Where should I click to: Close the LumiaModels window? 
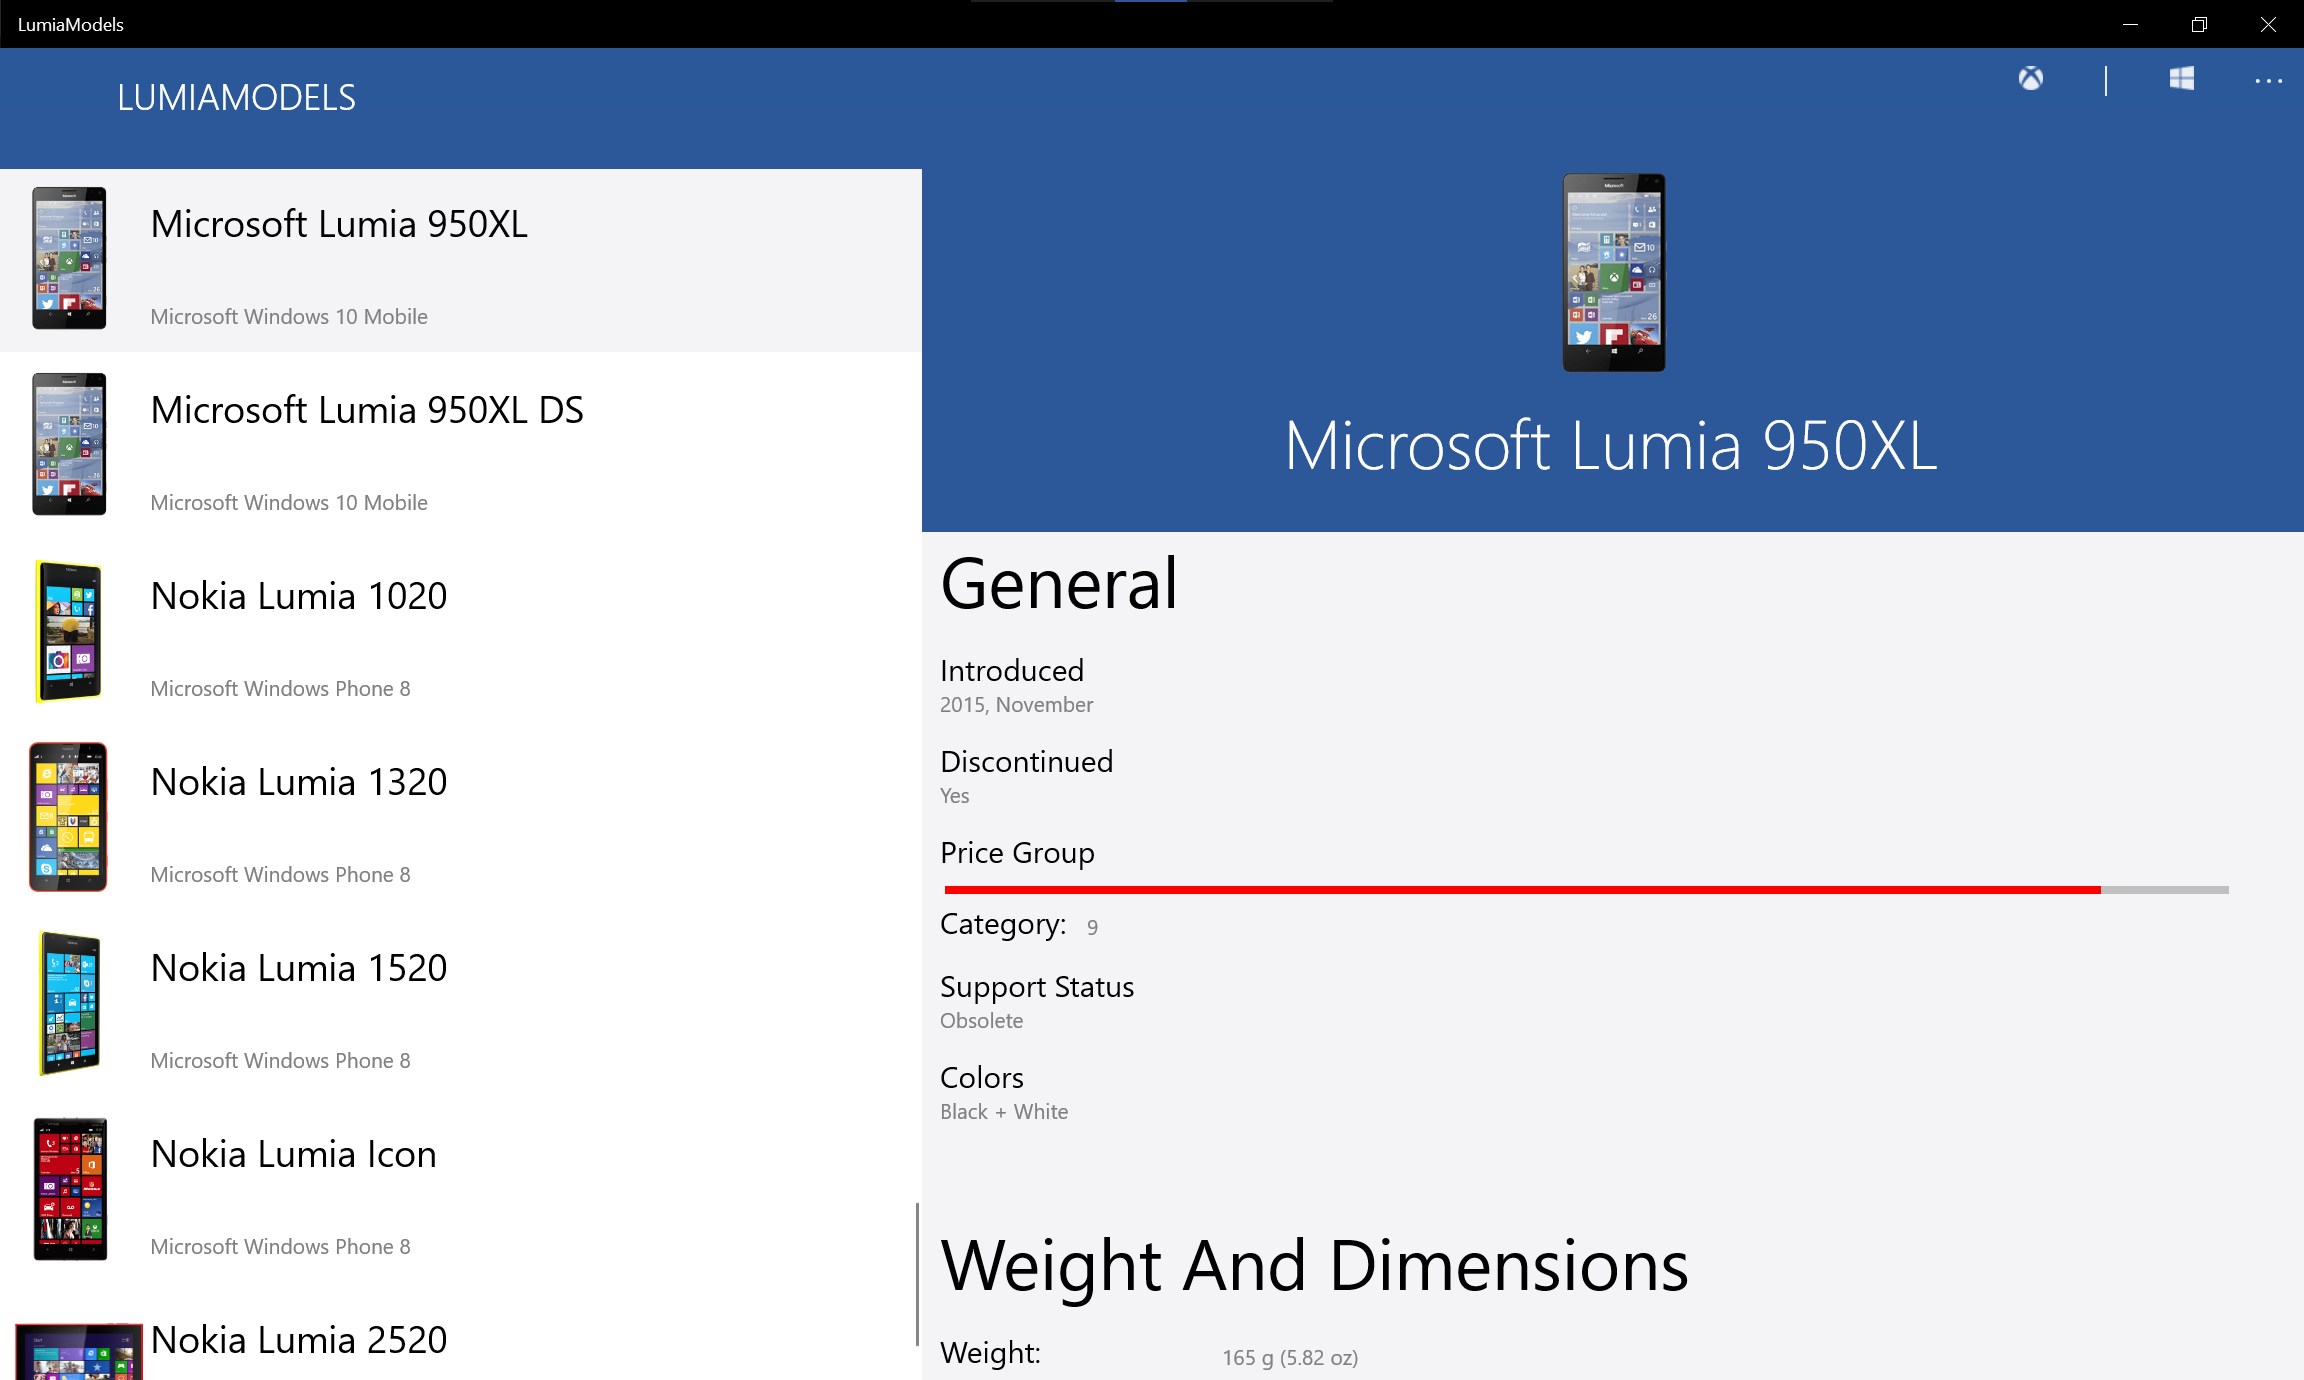coord(2268,24)
